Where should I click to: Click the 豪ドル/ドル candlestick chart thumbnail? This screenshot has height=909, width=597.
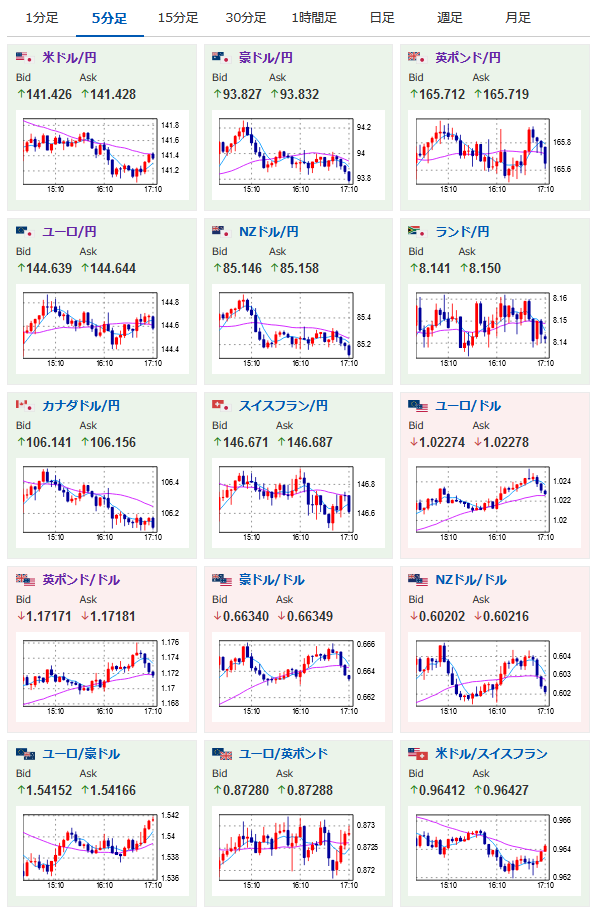pos(298,677)
